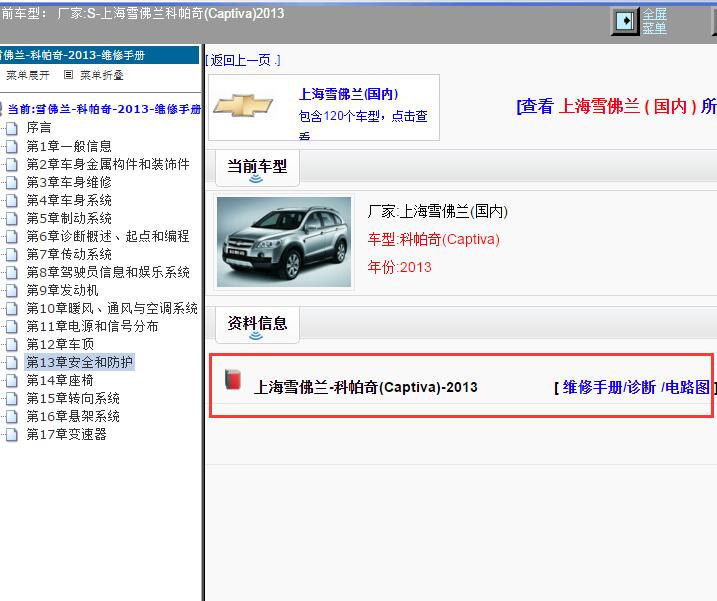Select the 当前车型 tab

(x=257, y=168)
